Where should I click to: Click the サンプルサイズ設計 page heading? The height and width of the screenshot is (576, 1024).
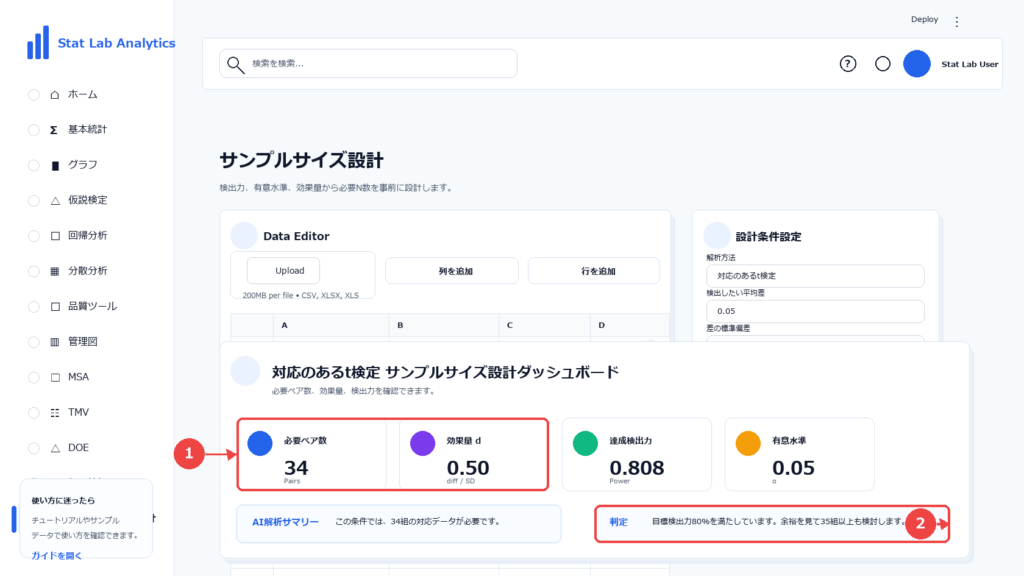tap(302, 160)
